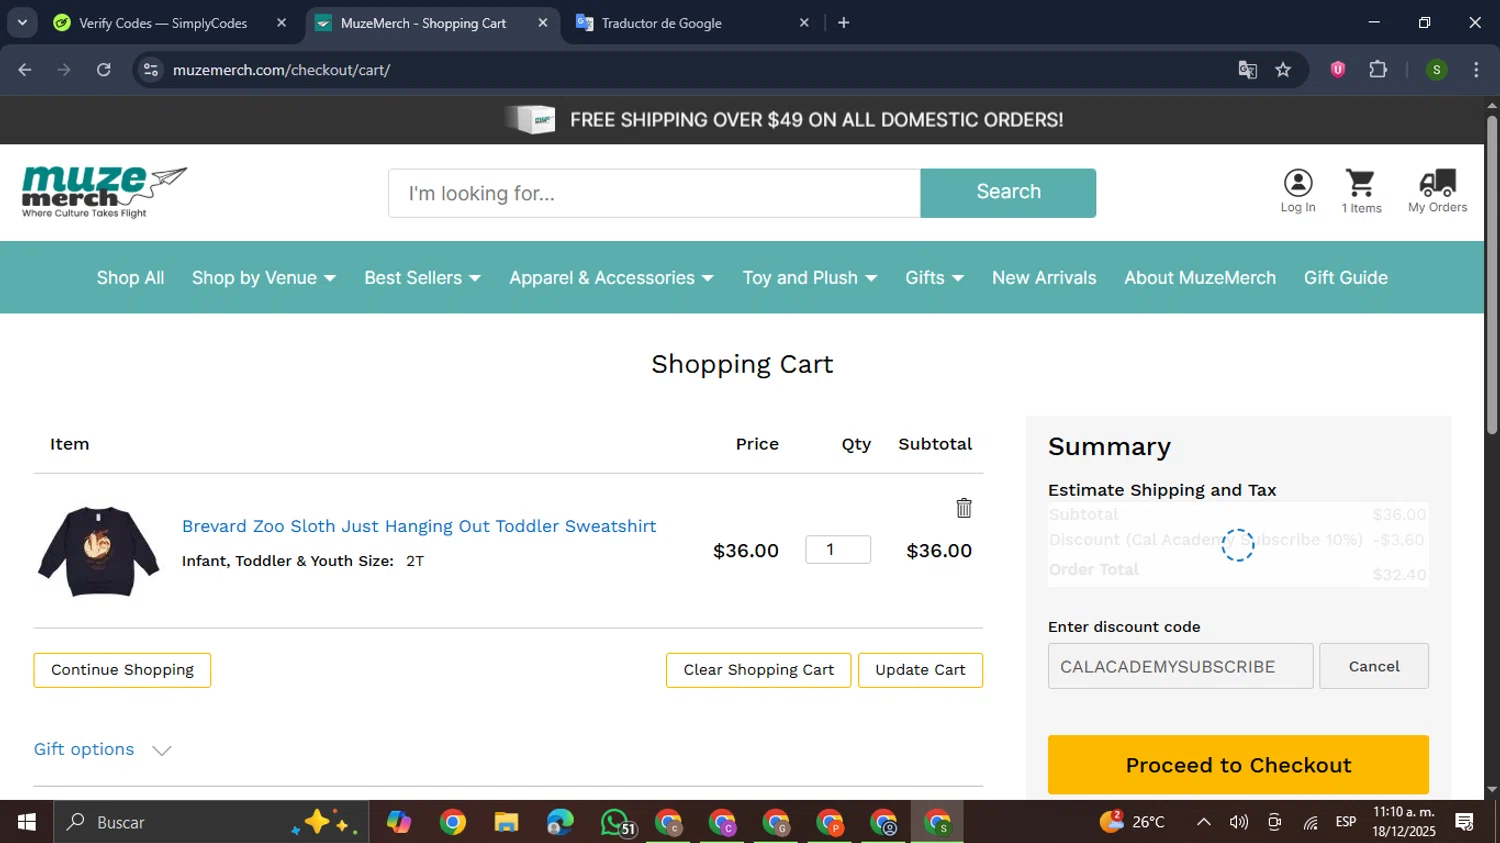1500x843 pixels.
Task: Click the weather widget showing 26°C
Action: tap(1132, 822)
